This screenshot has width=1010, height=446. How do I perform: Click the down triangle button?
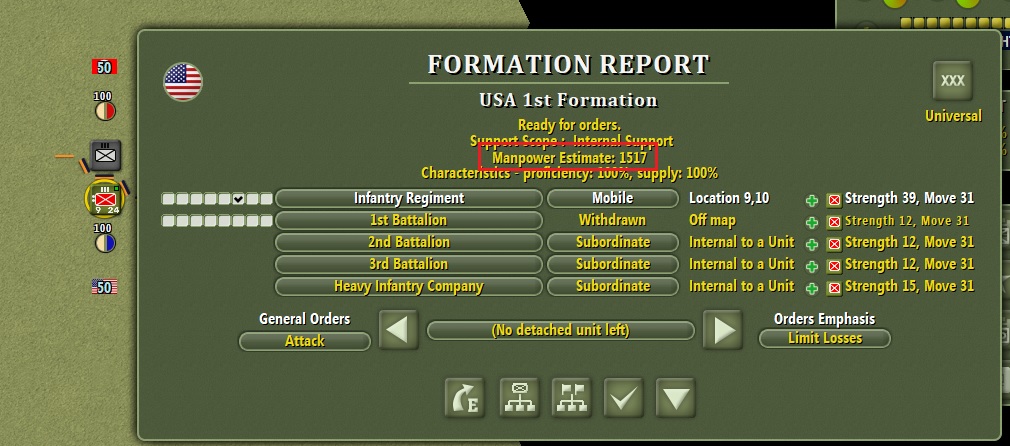coord(676,398)
